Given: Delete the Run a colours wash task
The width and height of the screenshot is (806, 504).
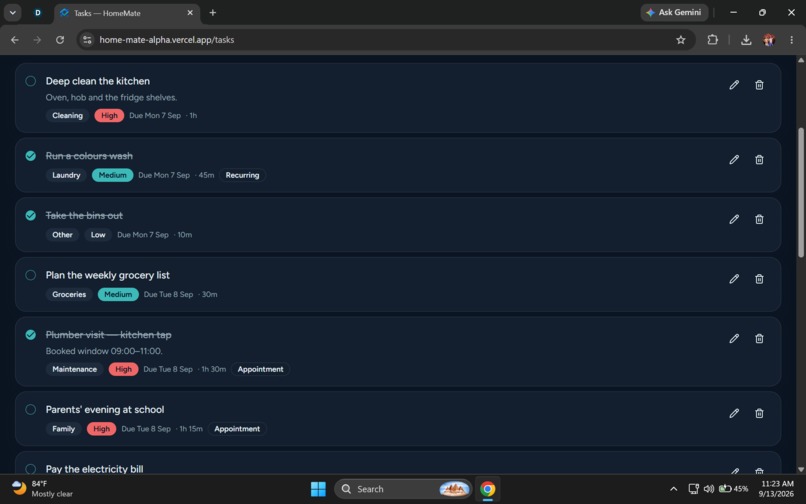Looking at the screenshot, I should pos(759,159).
